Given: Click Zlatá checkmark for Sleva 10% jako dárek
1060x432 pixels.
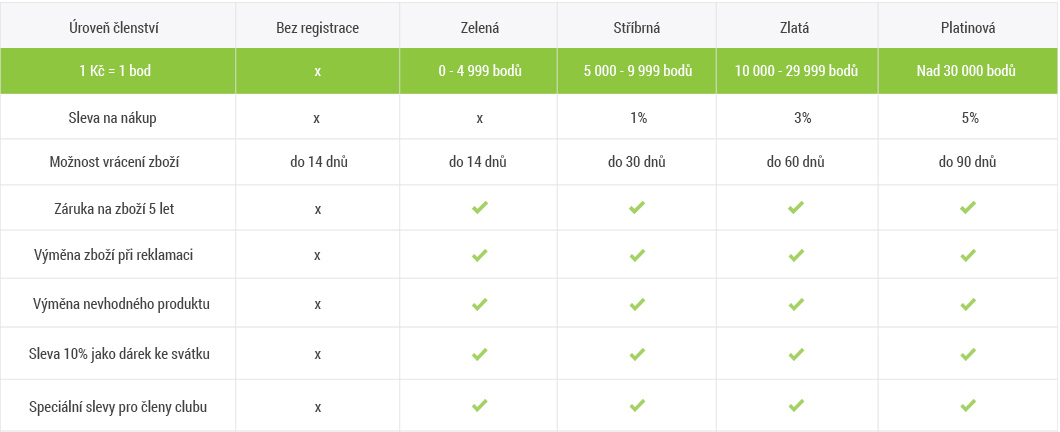Looking at the screenshot, I should [x=796, y=354].
